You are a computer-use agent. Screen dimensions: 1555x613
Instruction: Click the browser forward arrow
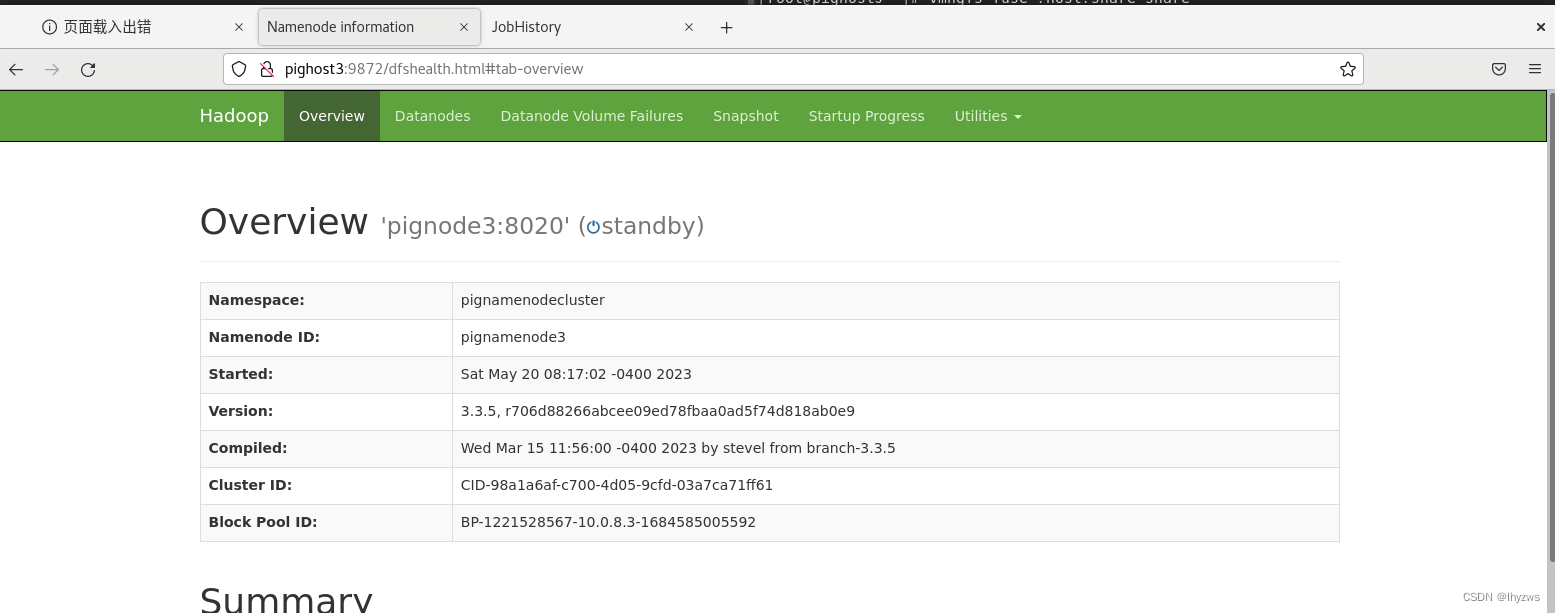point(52,69)
